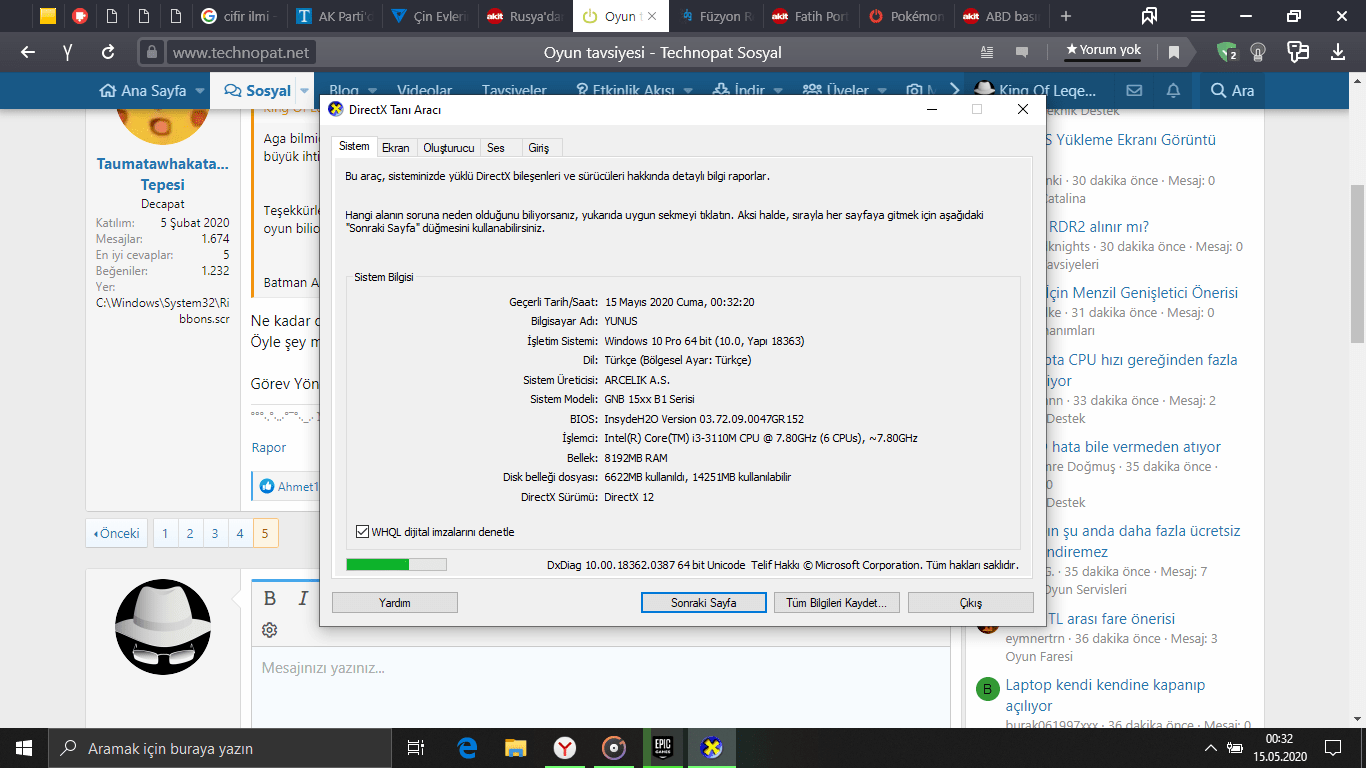
Task: Click the Yardım button
Action: (395, 603)
